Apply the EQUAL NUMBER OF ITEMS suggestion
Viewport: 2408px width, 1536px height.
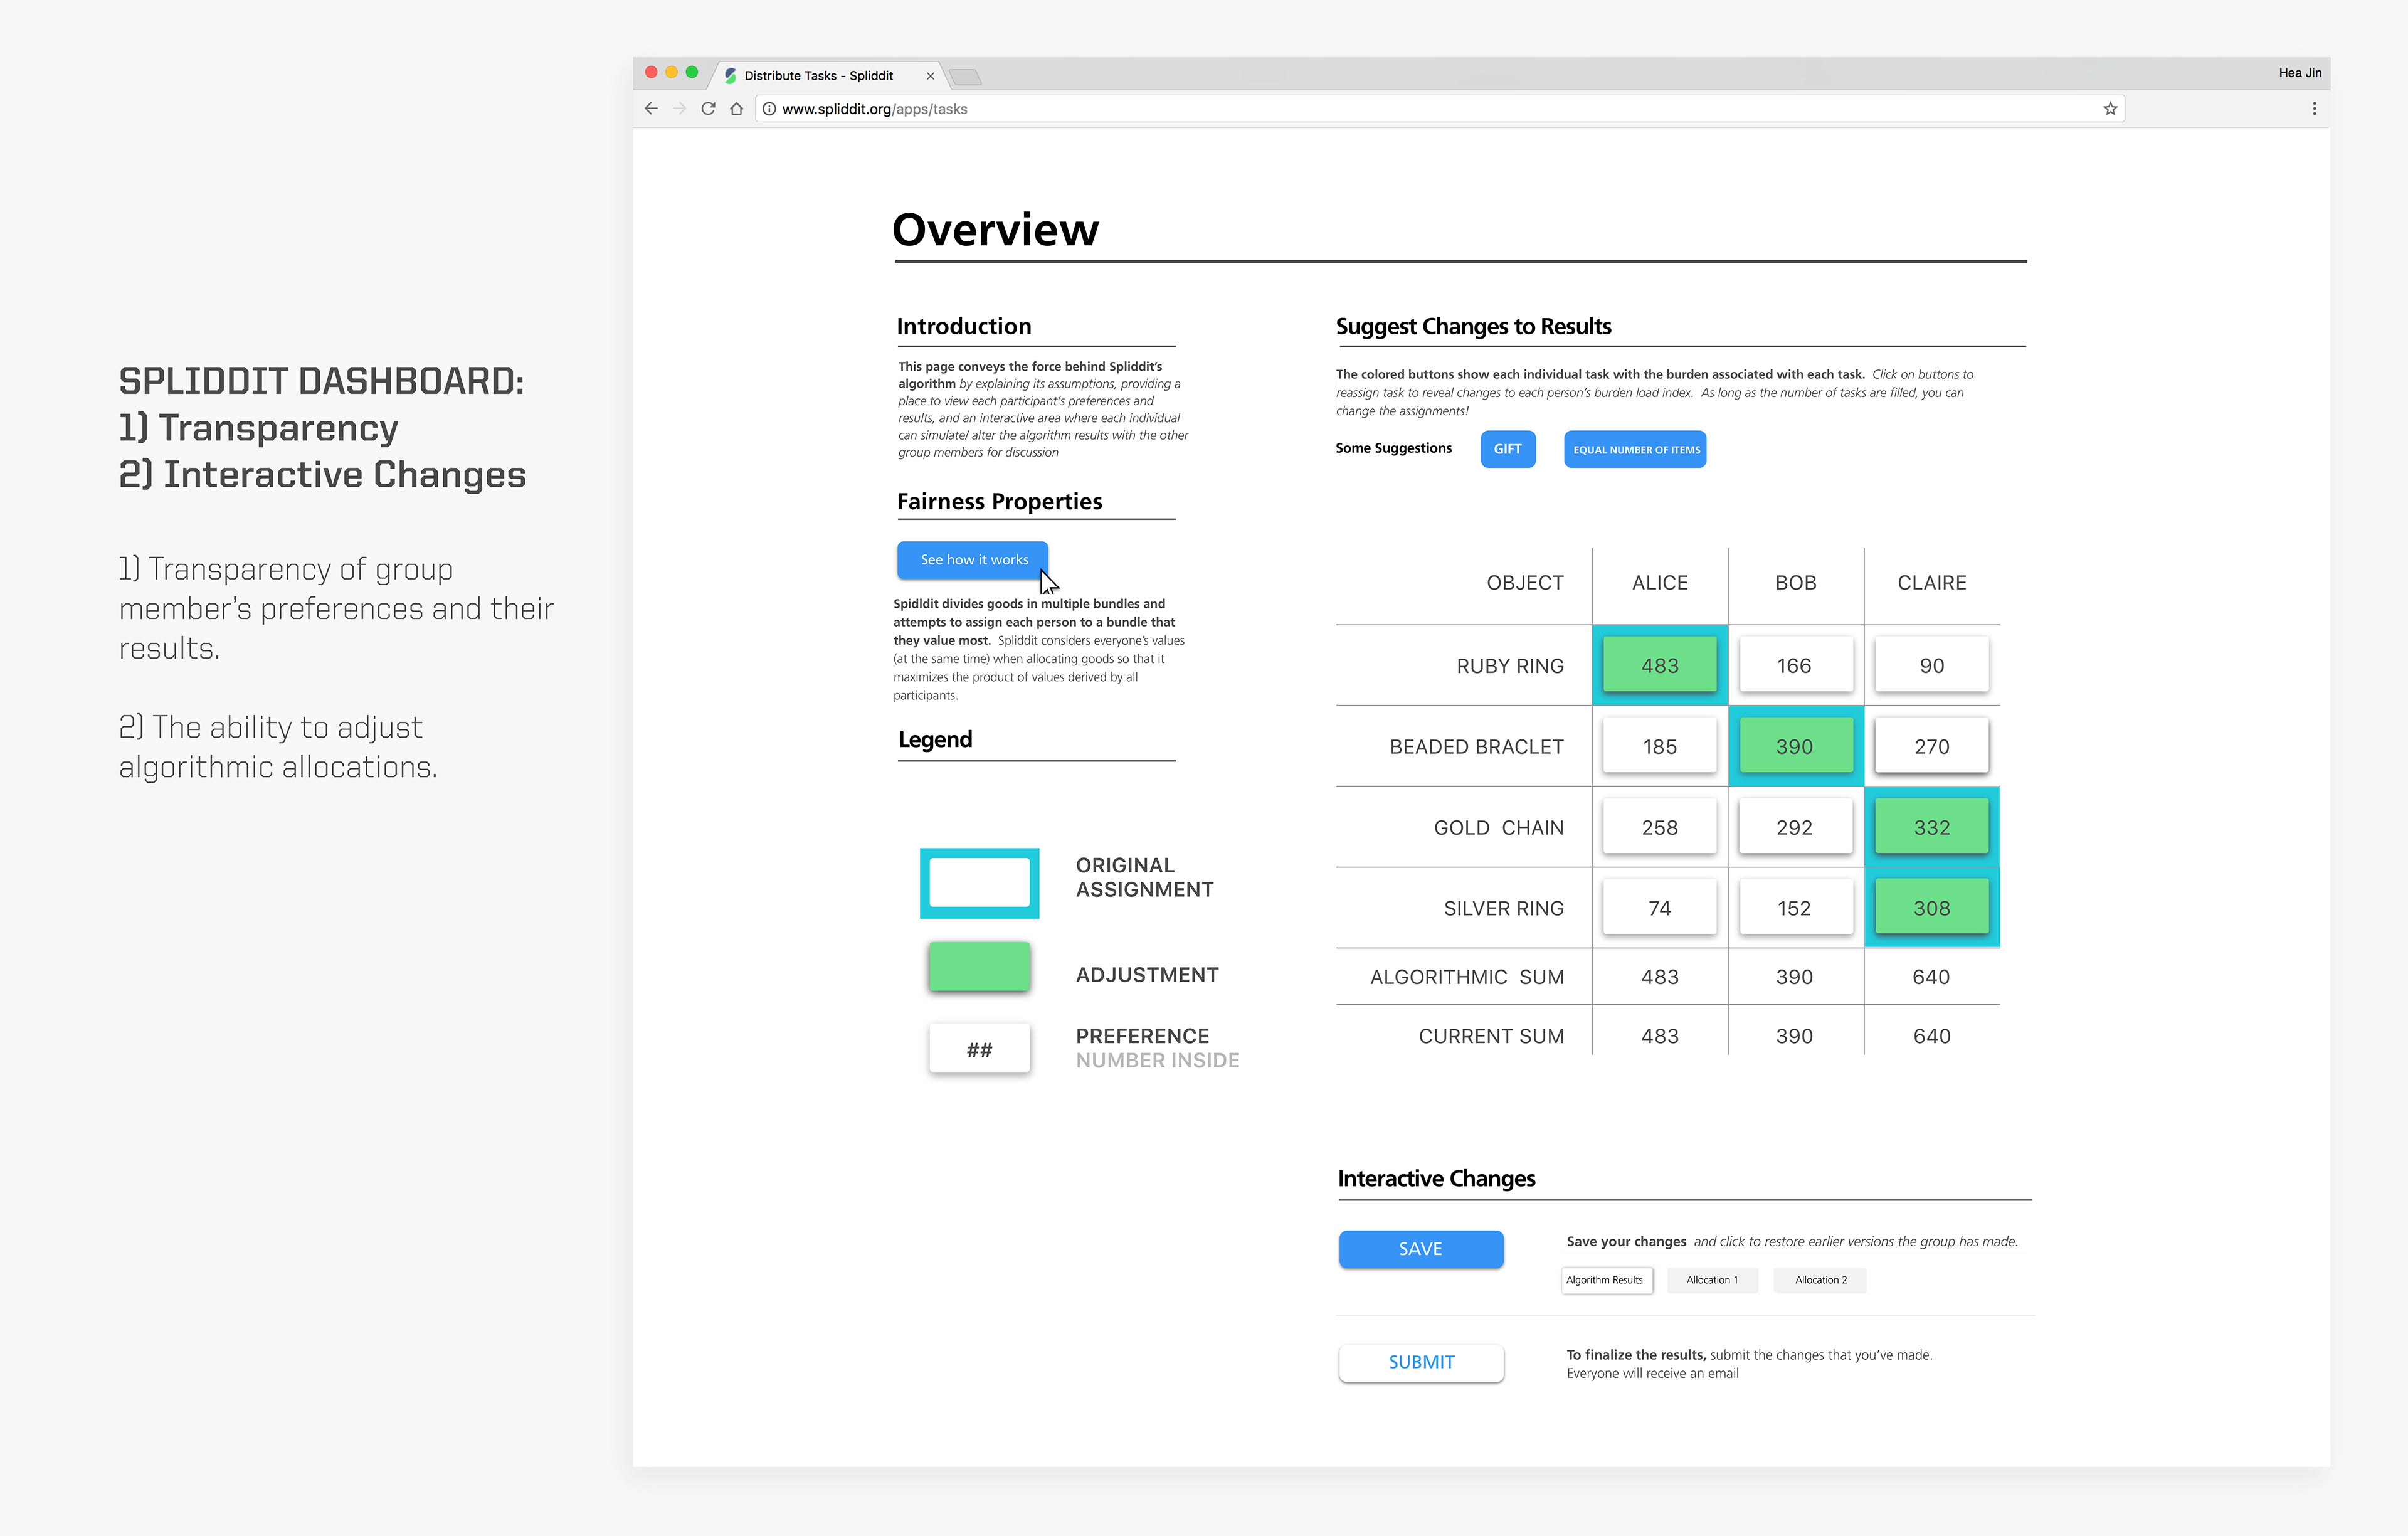point(1636,449)
